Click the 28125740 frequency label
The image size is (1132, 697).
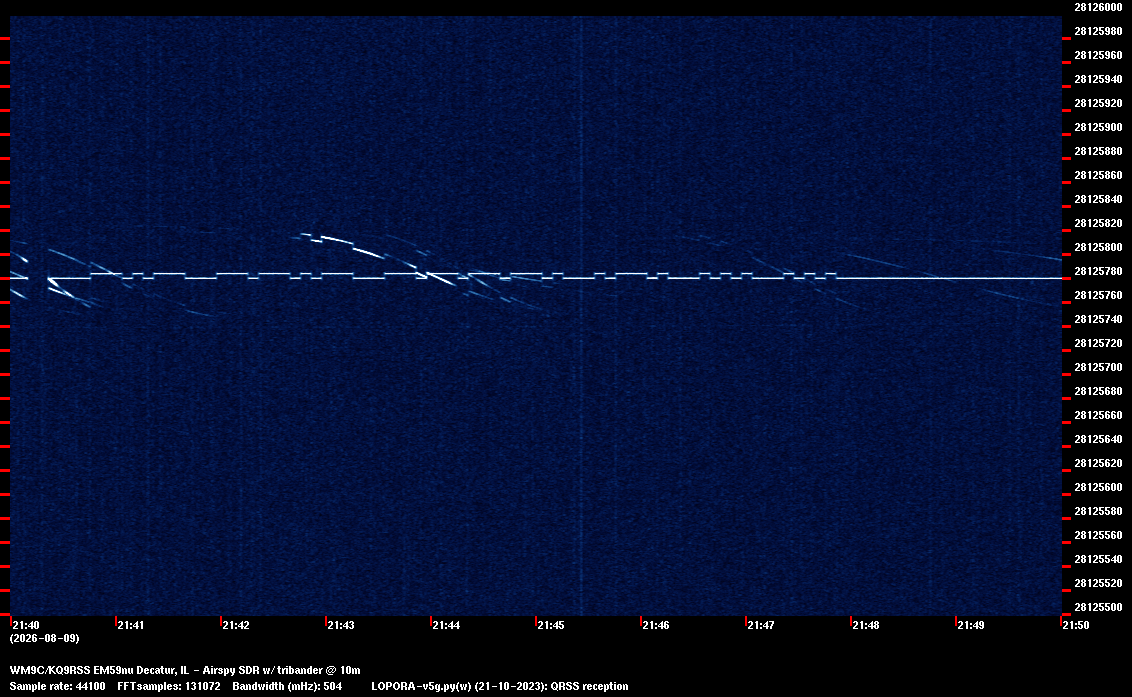[x=1098, y=319]
